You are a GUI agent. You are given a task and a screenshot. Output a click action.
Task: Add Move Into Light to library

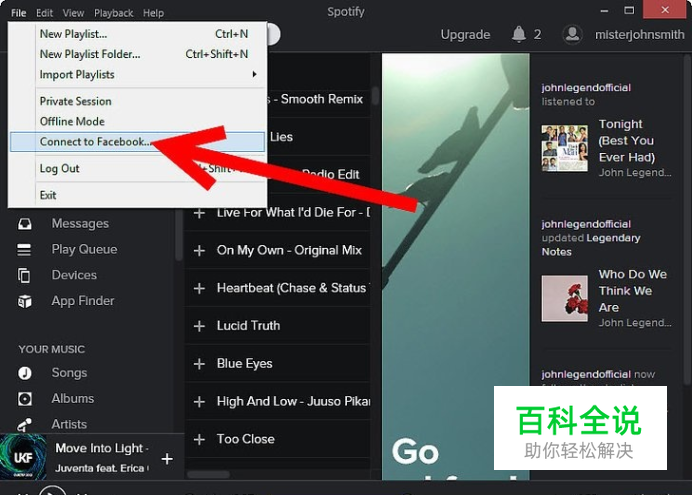(x=167, y=459)
